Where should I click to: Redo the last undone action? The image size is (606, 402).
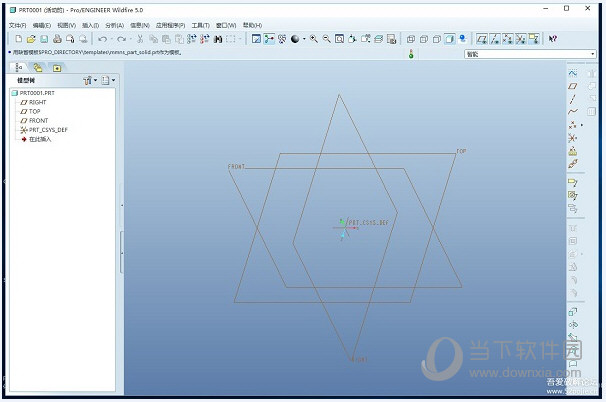pos(121,39)
